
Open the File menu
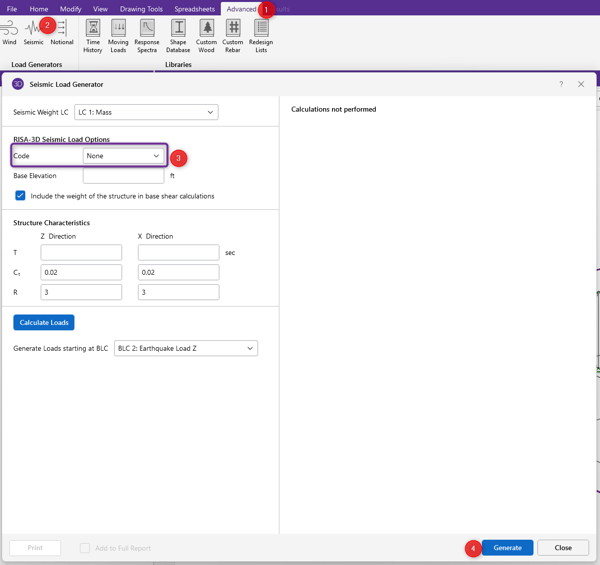(12, 9)
